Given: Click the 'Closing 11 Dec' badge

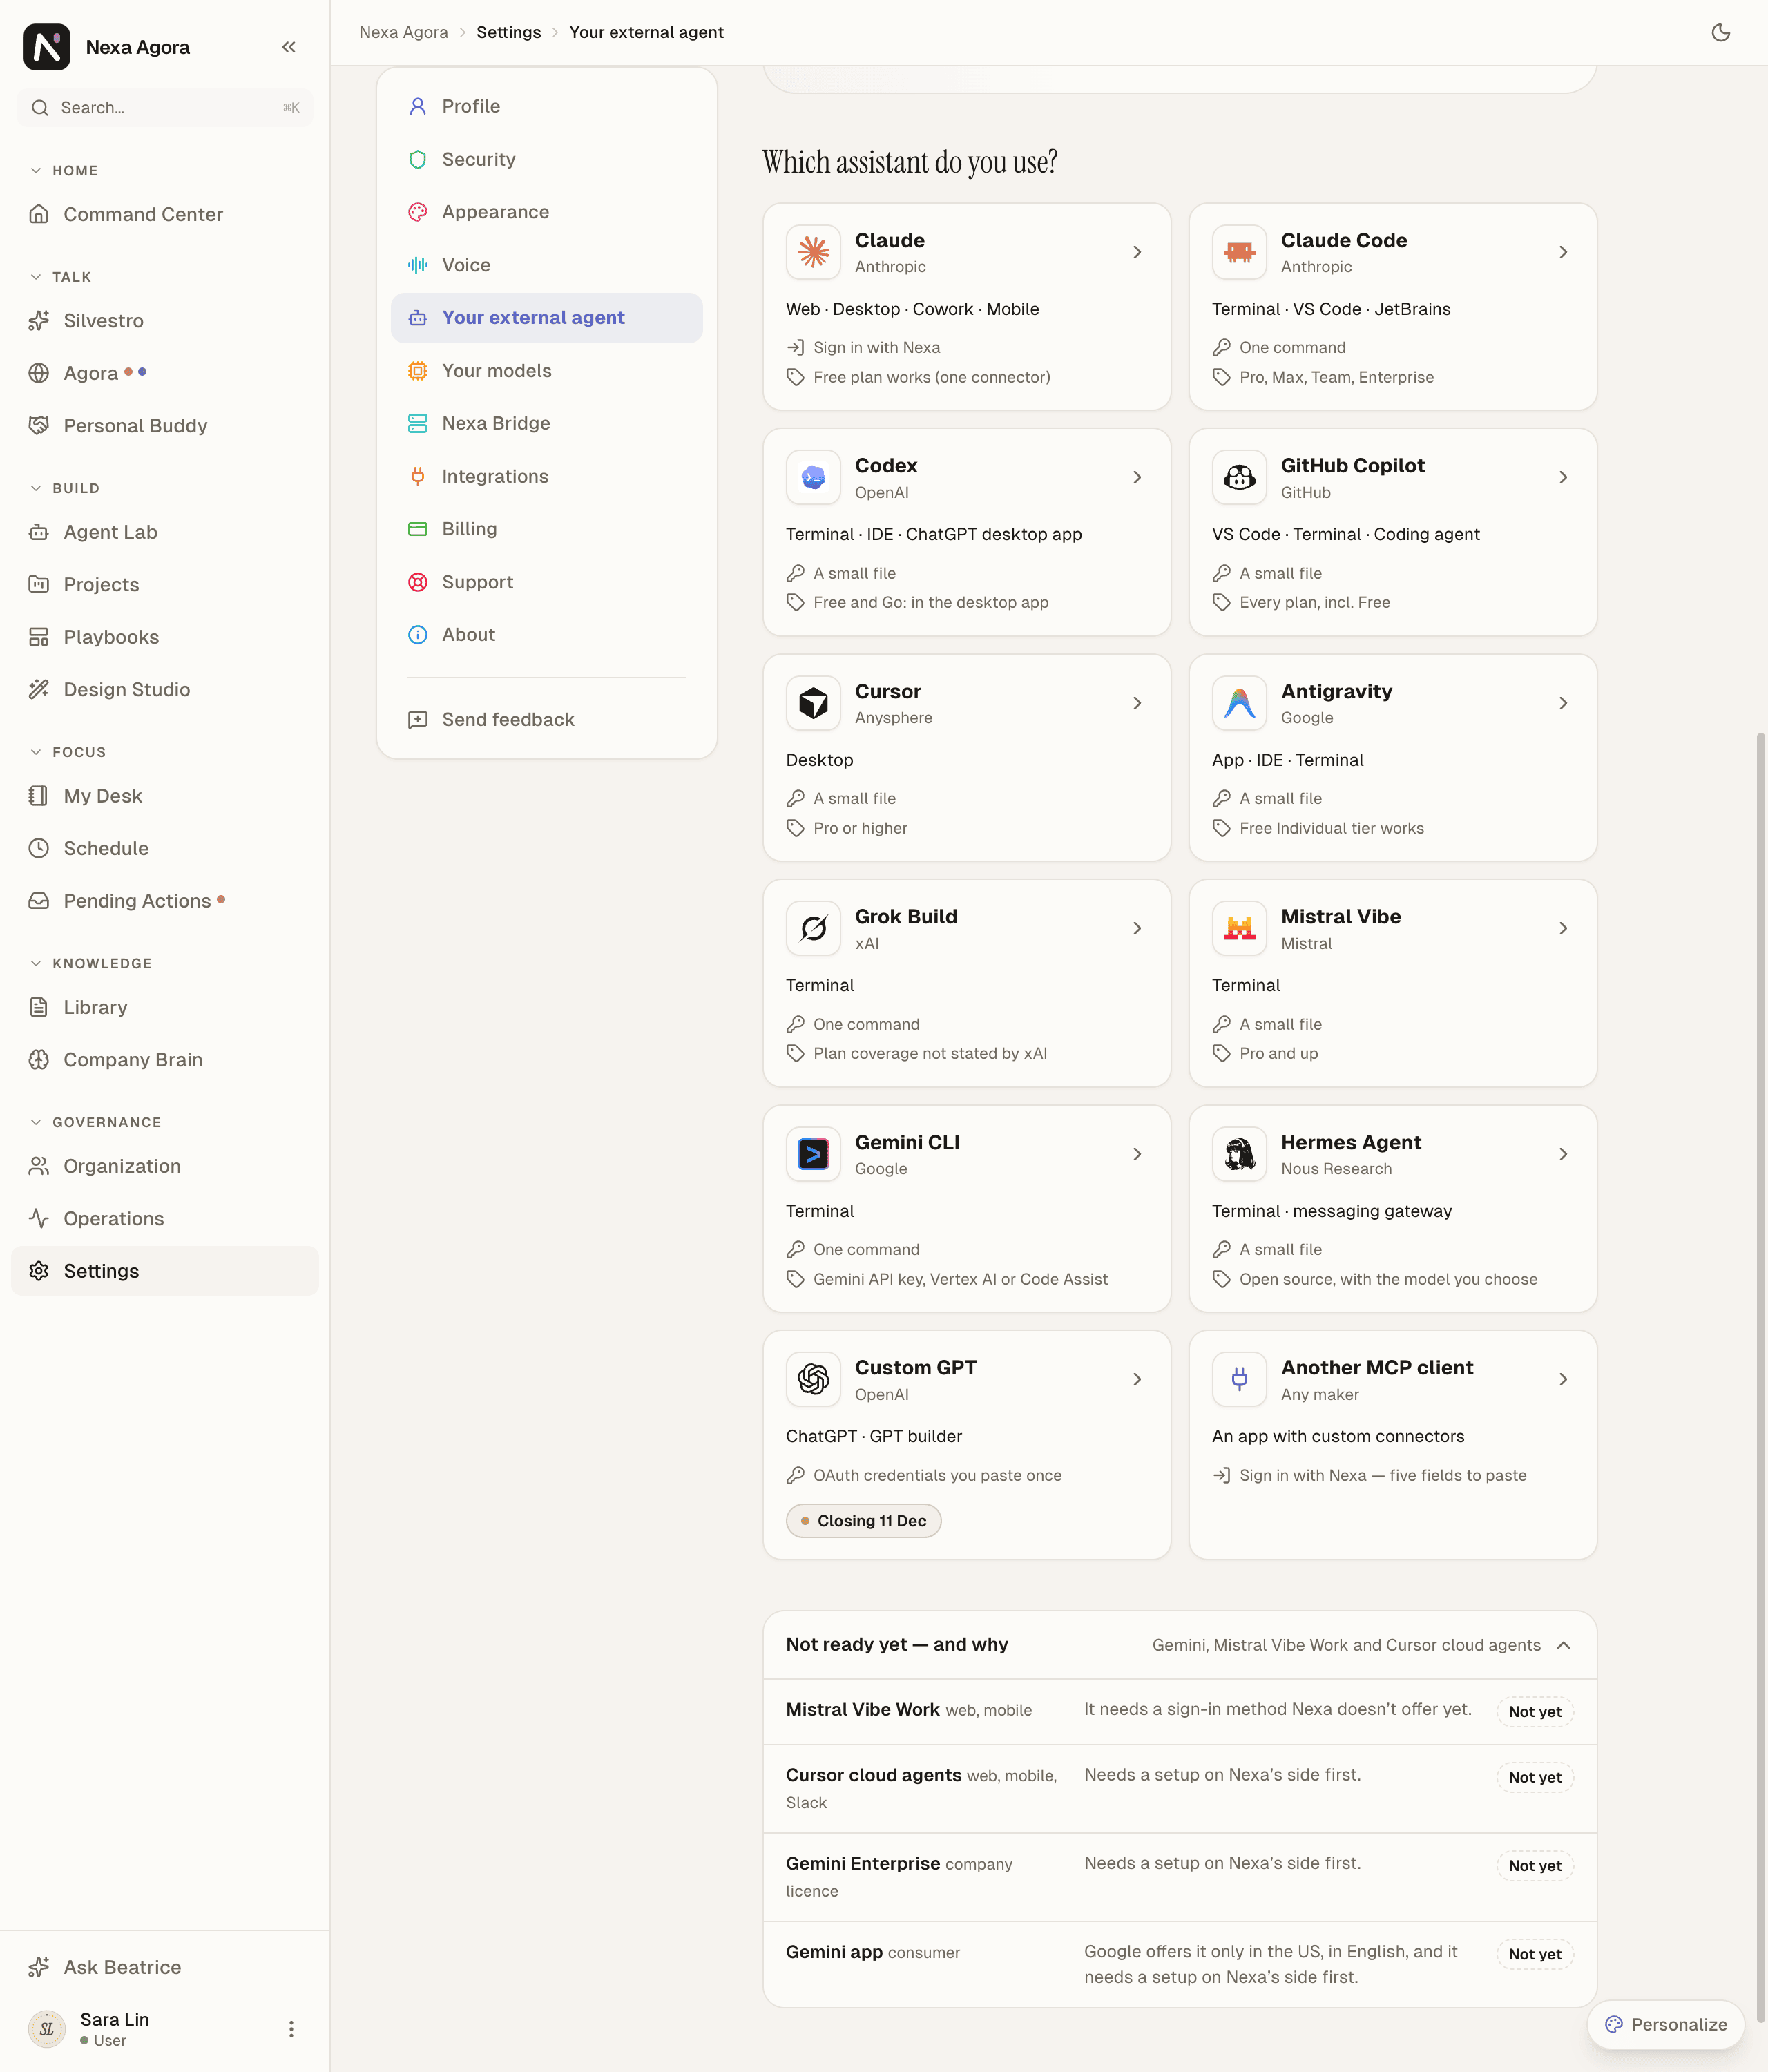Looking at the screenshot, I should click(864, 1521).
